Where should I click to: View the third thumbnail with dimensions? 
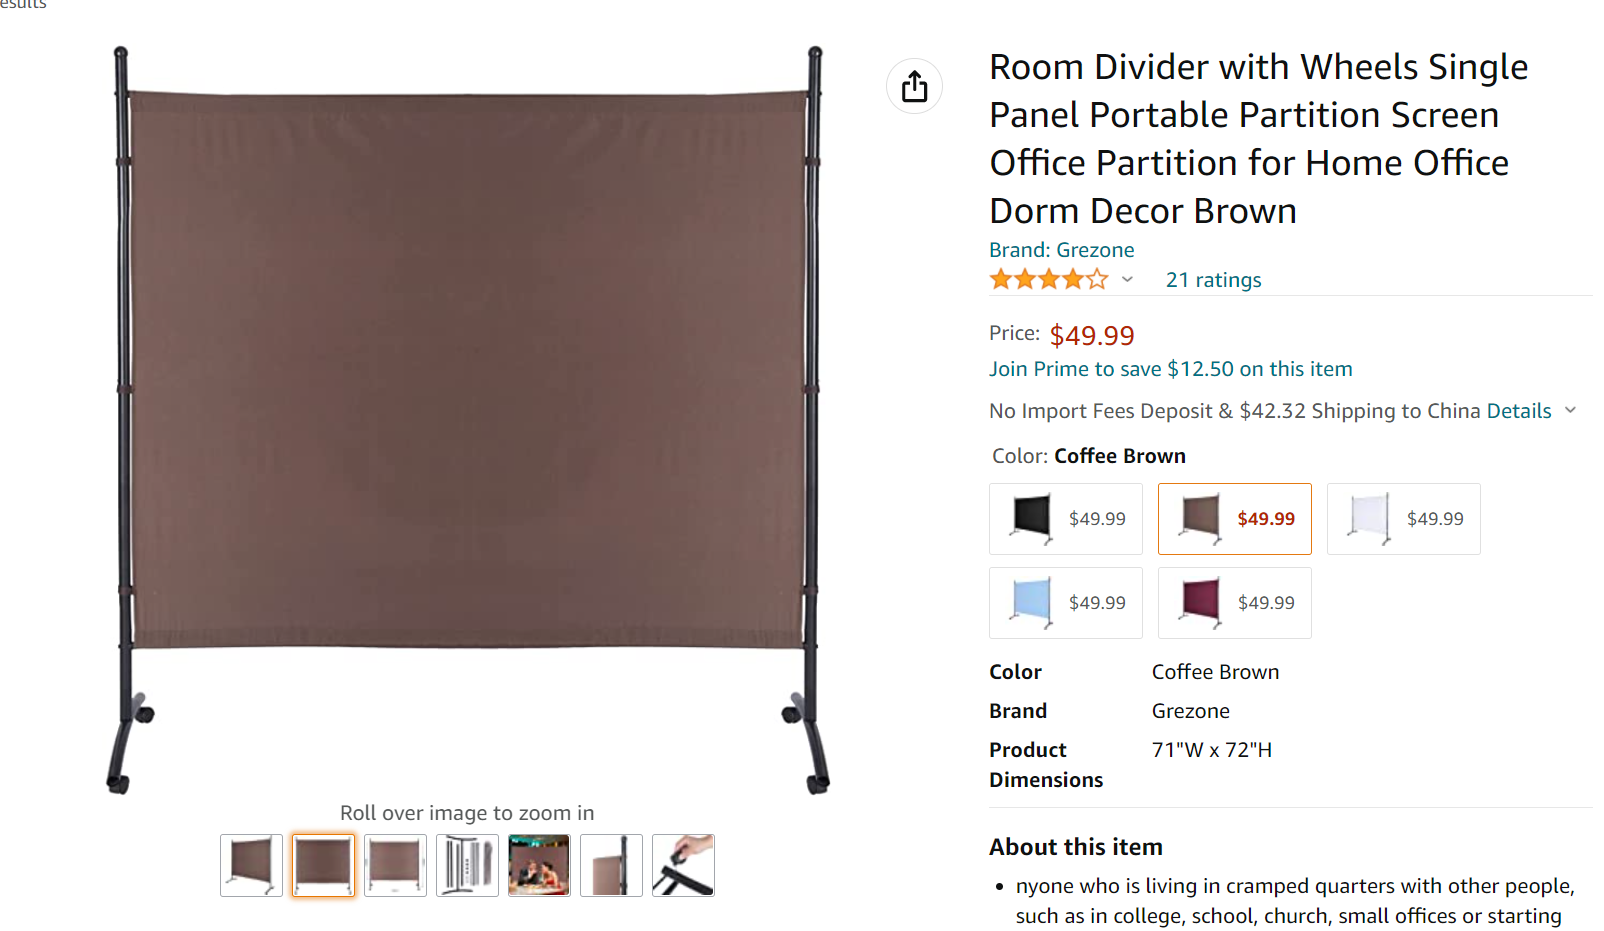[395, 865]
